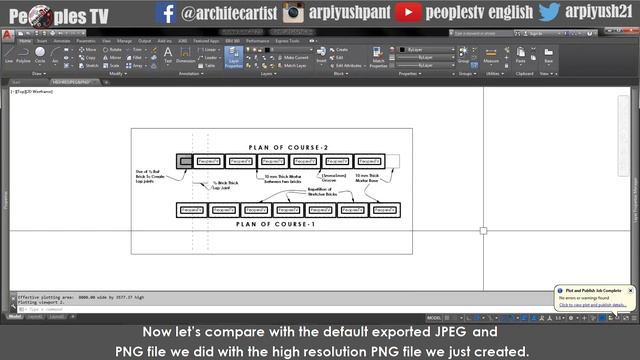Expand the Layers panel

[269, 73]
